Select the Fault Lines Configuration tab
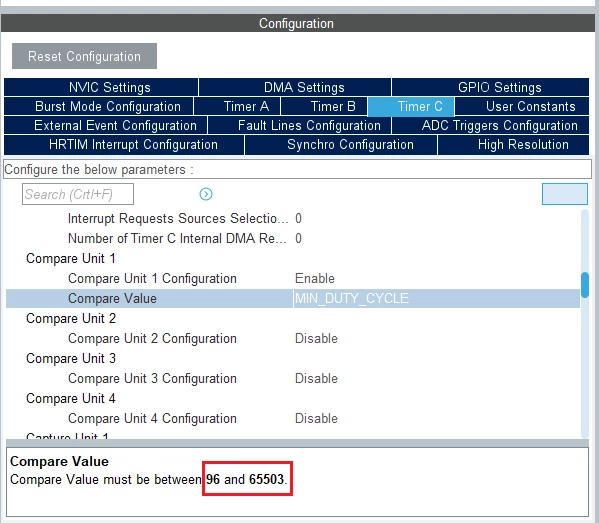Image resolution: width=599 pixels, height=523 pixels. pyautogui.click(x=300, y=125)
